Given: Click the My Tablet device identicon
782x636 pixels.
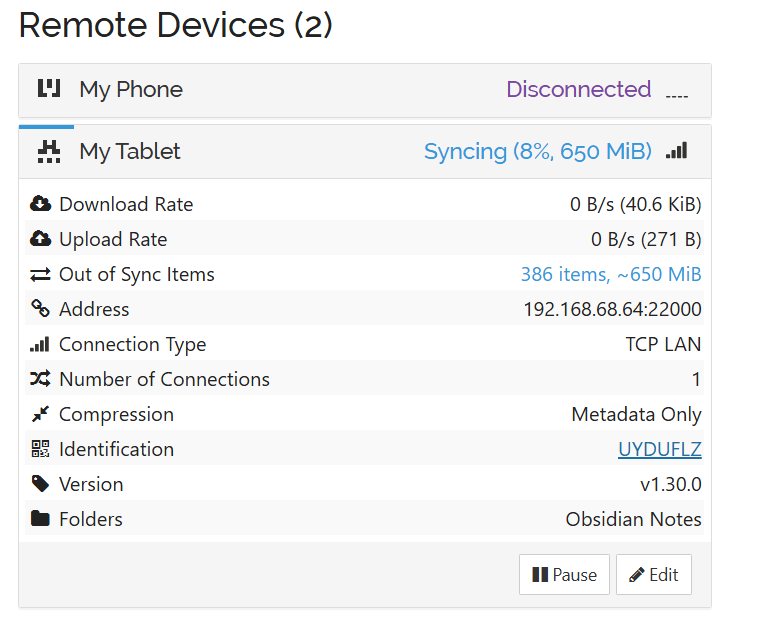Looking at the screenshot, I should pyautogui.click(x=49, y=152).
